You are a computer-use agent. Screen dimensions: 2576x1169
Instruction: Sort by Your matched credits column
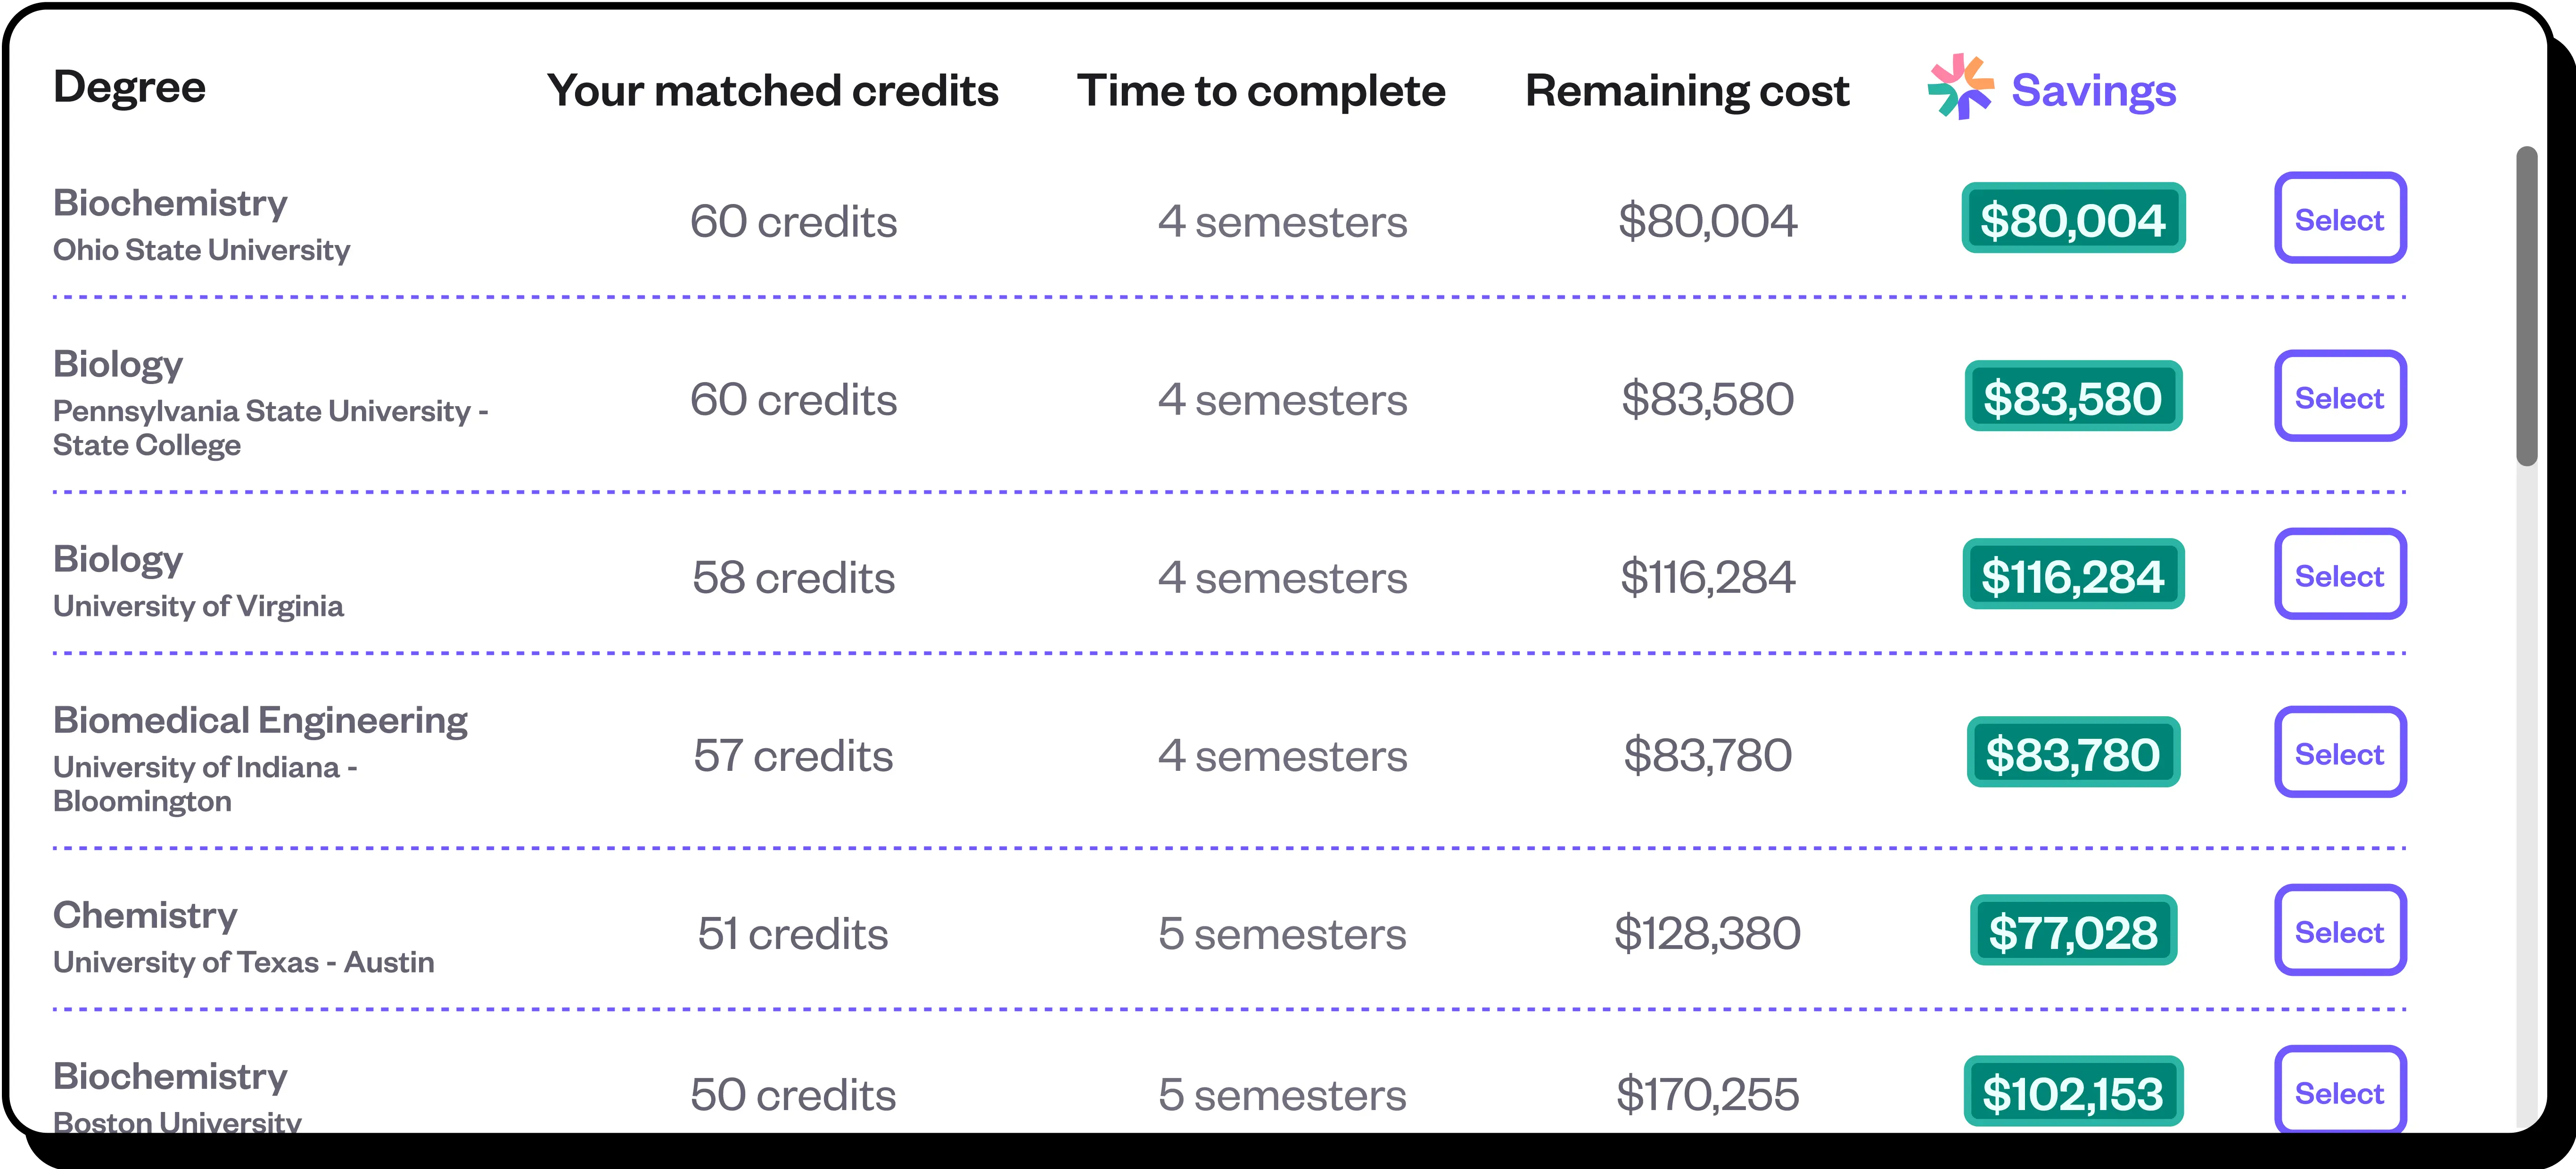click(x=774, y=90)
